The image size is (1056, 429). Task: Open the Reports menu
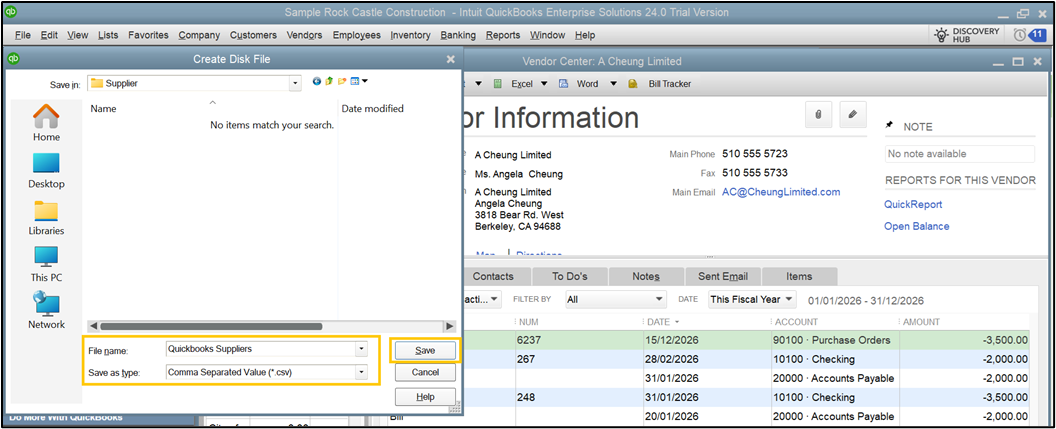(x=502, y=35)
